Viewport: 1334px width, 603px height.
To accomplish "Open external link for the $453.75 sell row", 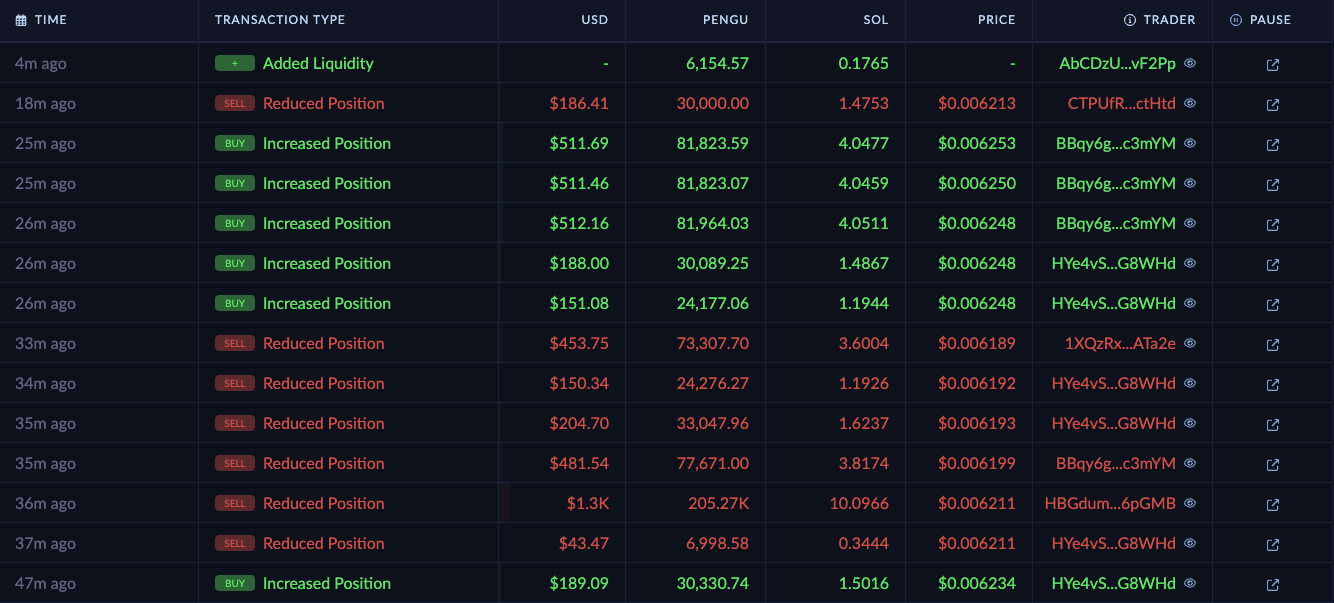I will [x=1273, y=345].
